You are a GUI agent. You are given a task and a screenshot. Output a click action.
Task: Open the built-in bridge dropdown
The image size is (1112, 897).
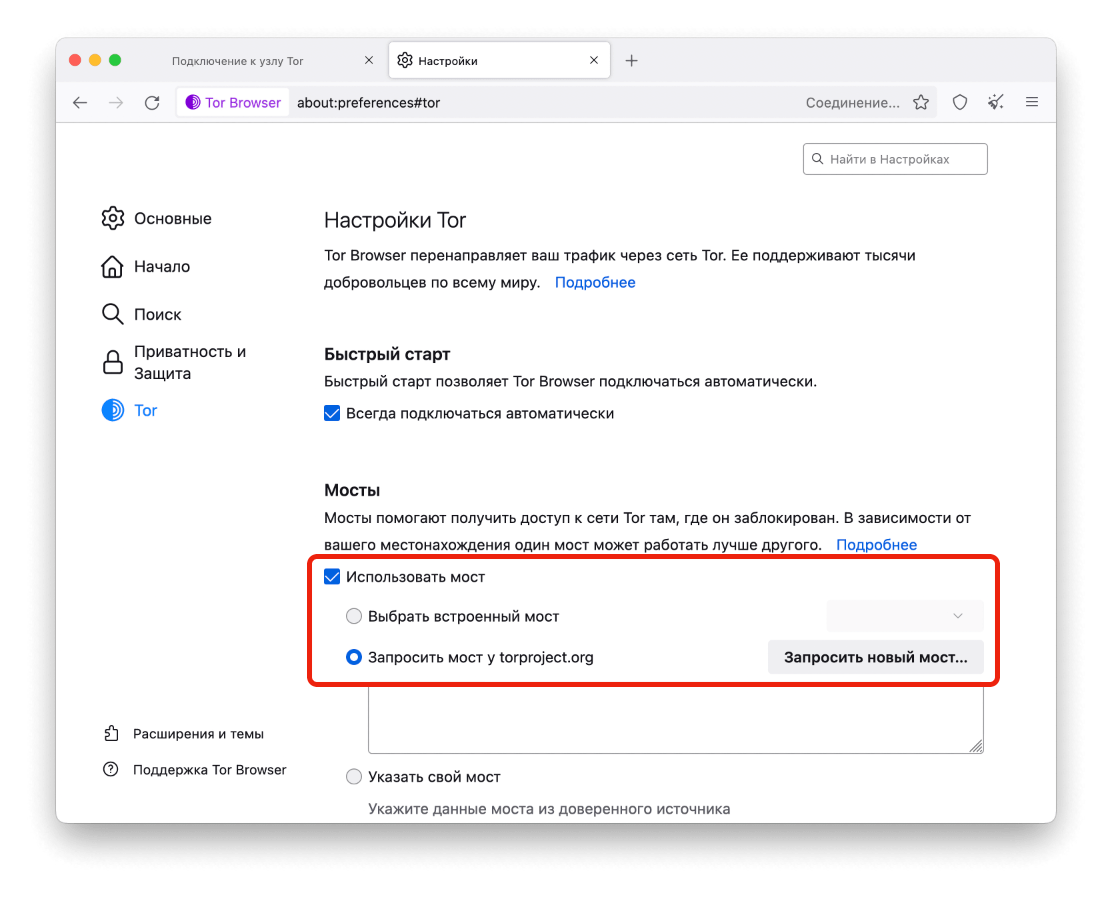[903, 616]
